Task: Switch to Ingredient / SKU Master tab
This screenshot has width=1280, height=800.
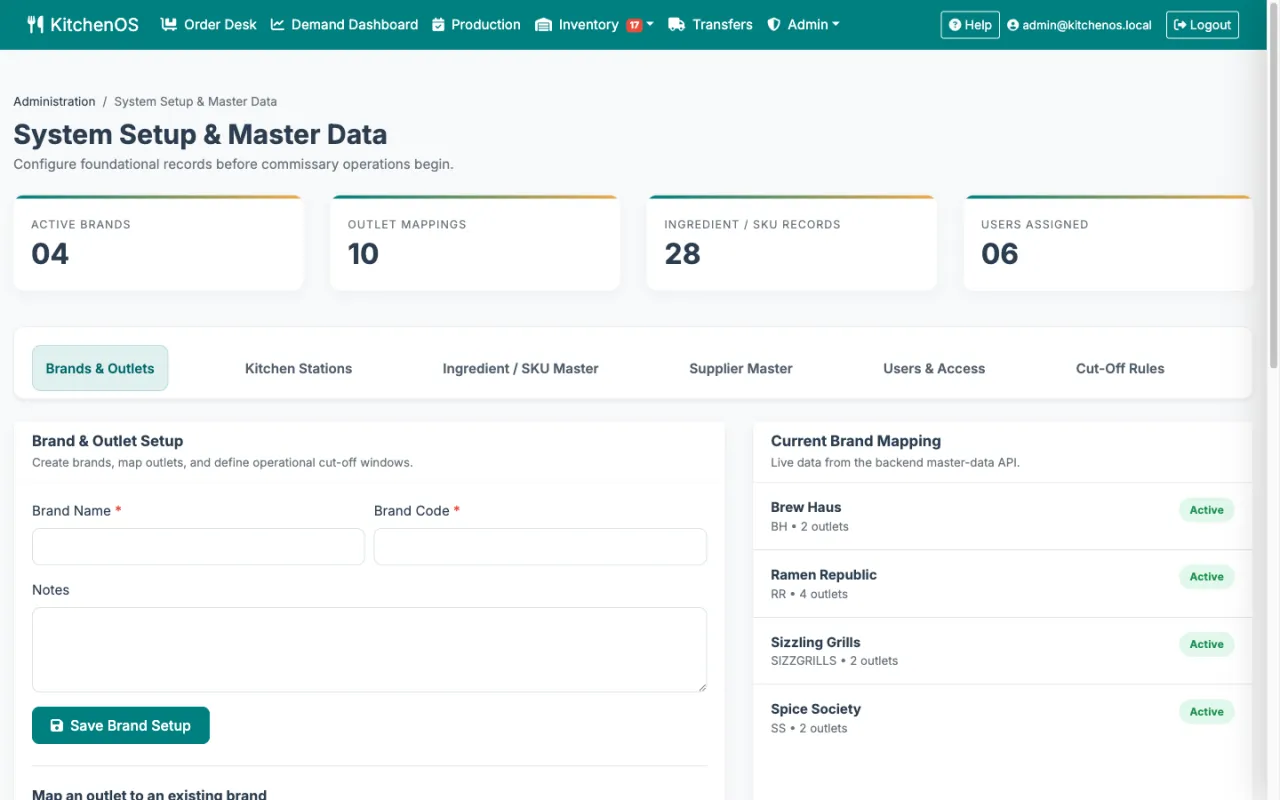Action: tap(520, 368)
